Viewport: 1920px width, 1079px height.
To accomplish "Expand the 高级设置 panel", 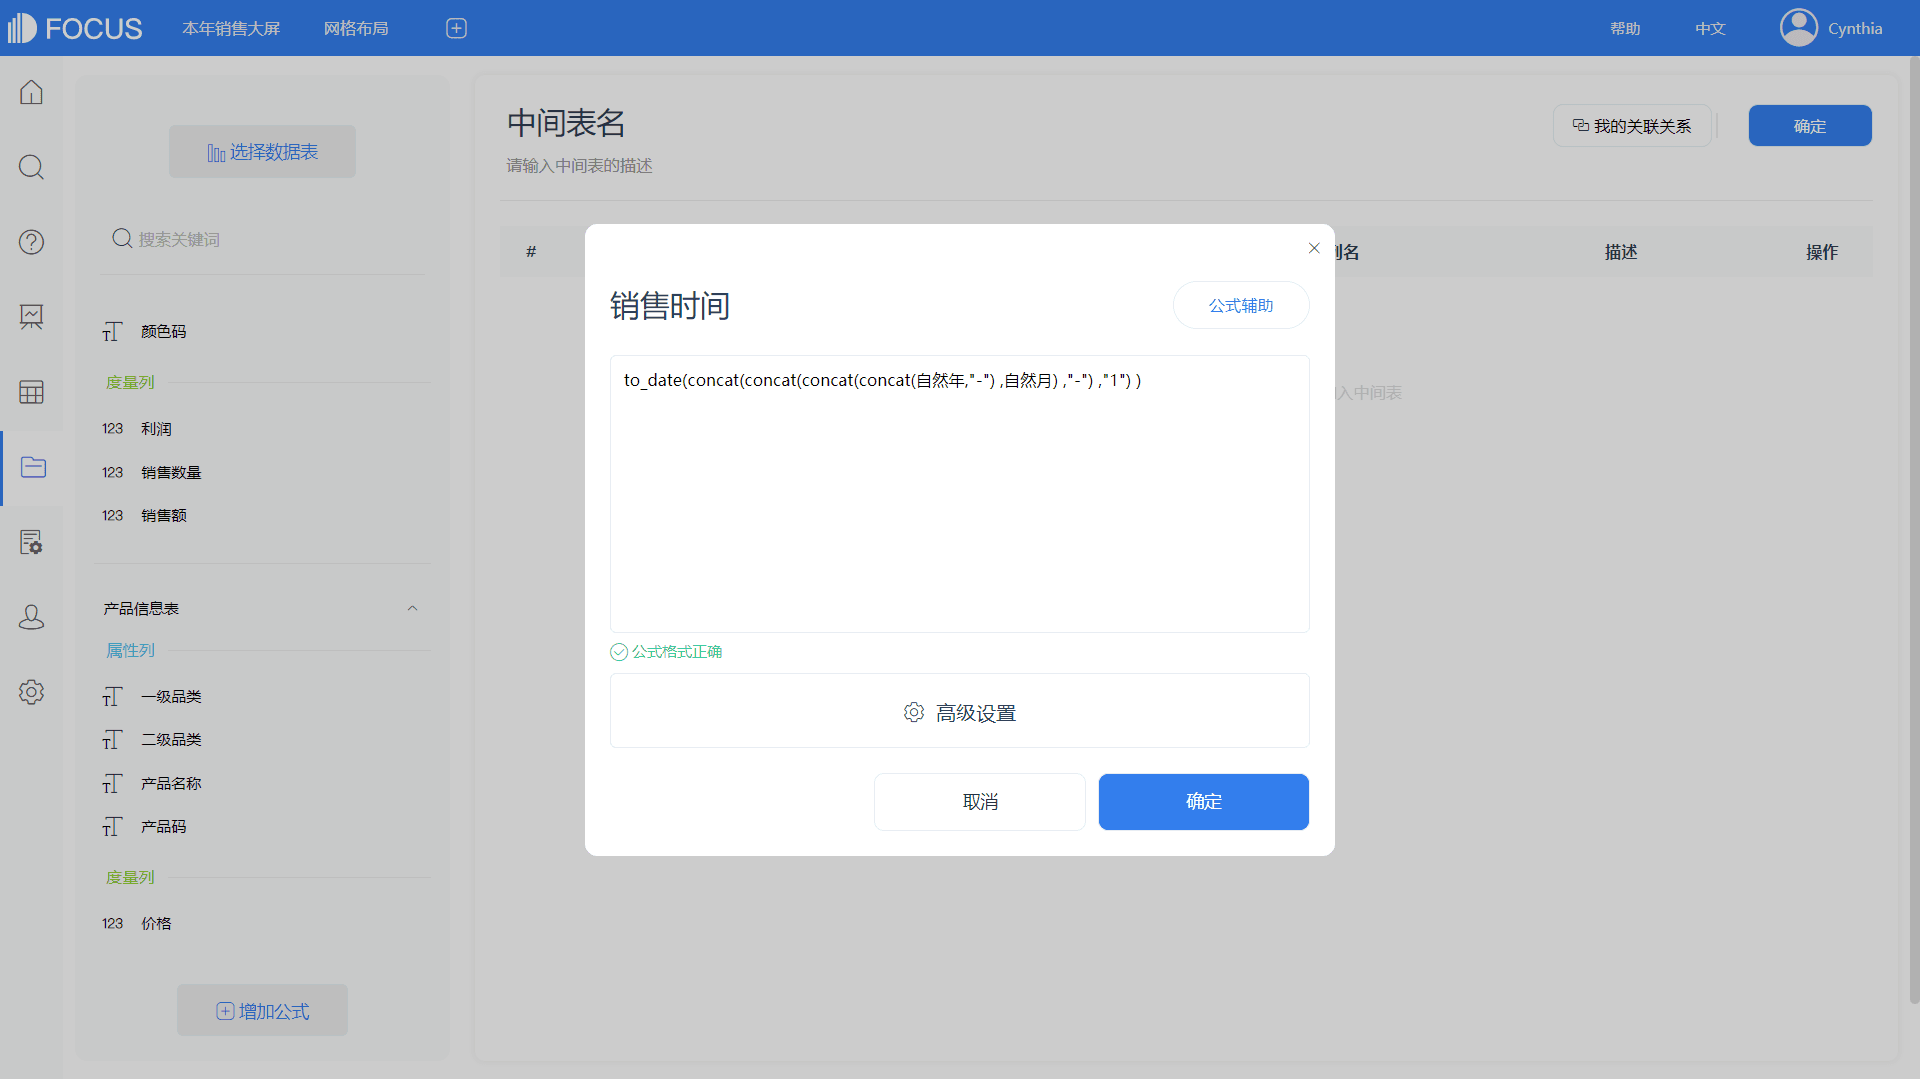I will (960, 711).
